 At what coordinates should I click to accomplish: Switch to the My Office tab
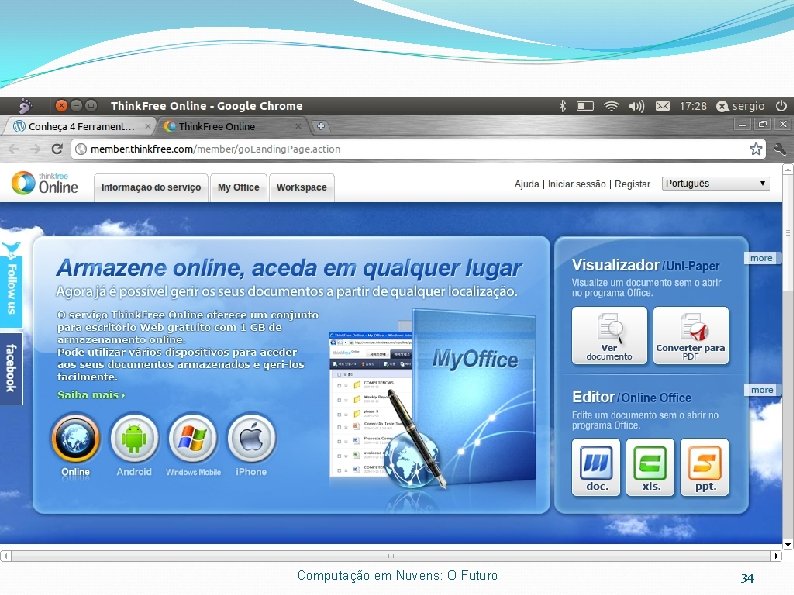coord(239,187)
